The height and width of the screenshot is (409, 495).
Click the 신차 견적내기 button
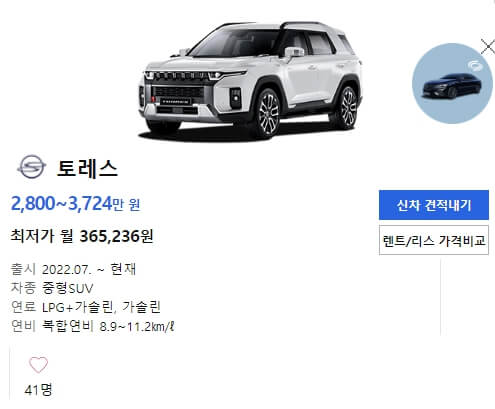[434, 205]
